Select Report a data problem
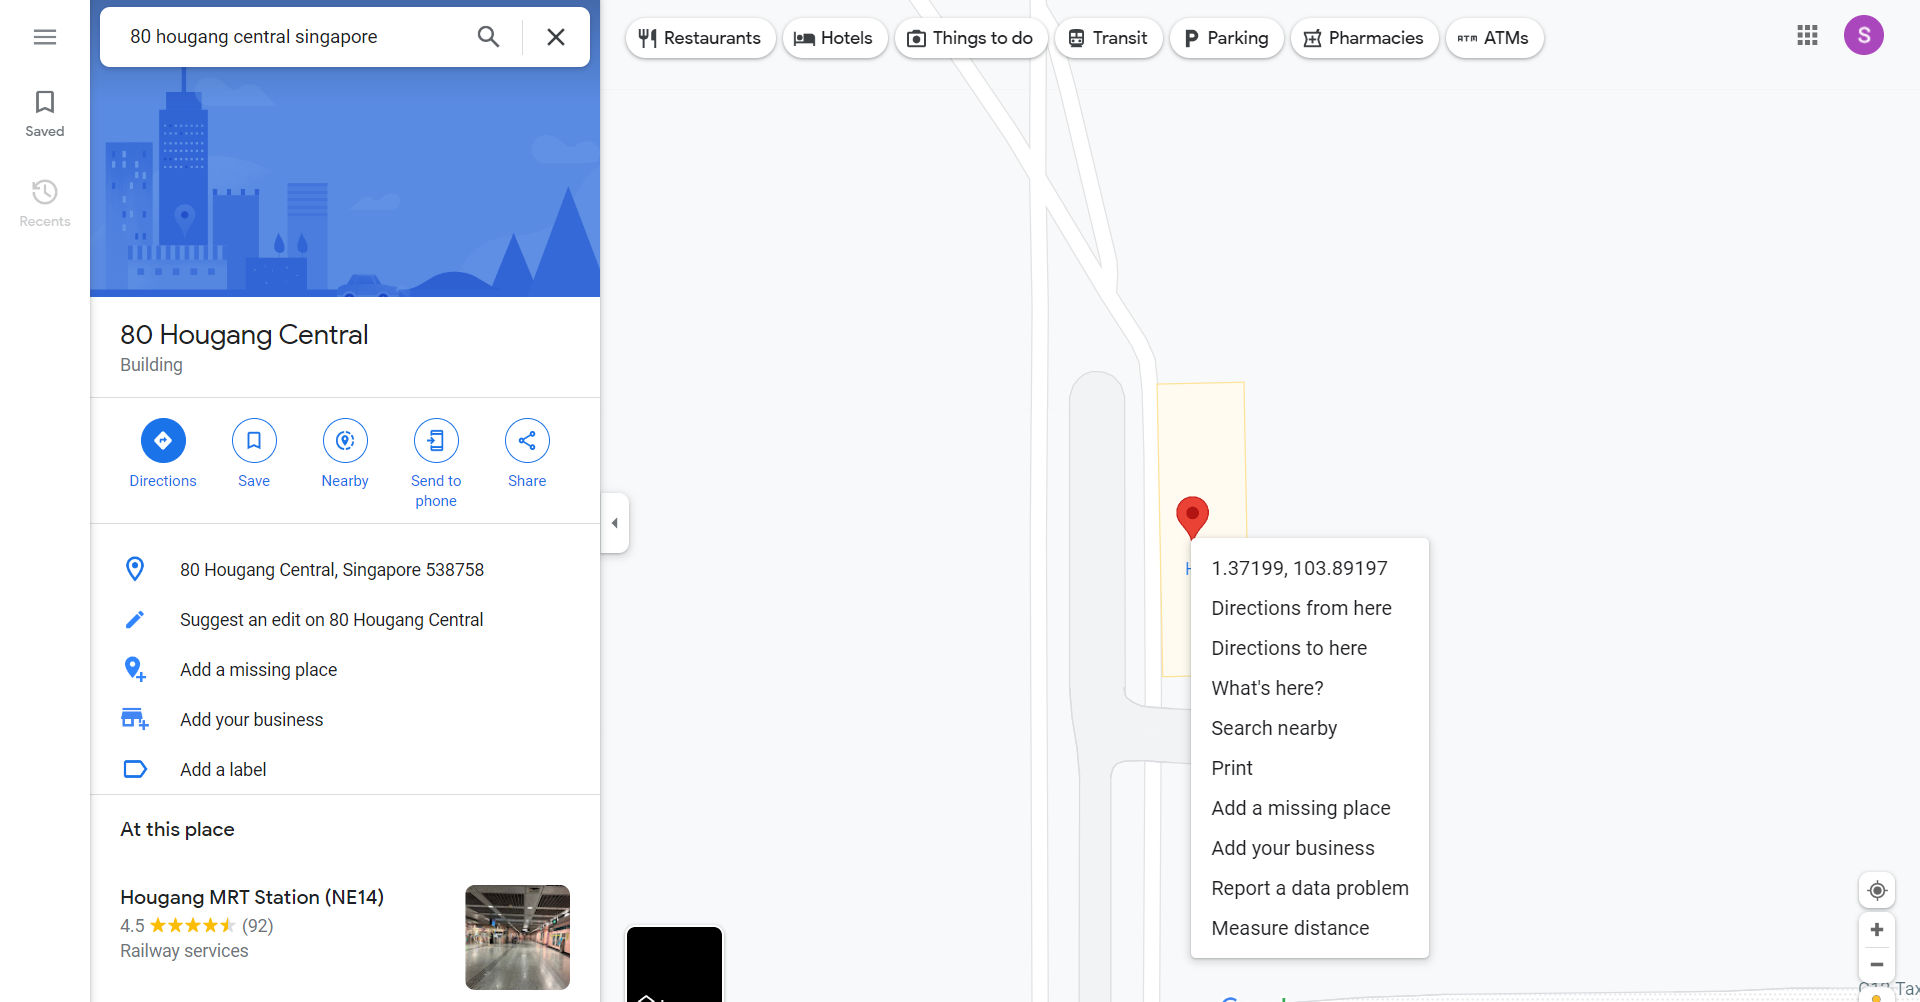Viewport: 1920px width, 1002px height. tap(1309, 888)
